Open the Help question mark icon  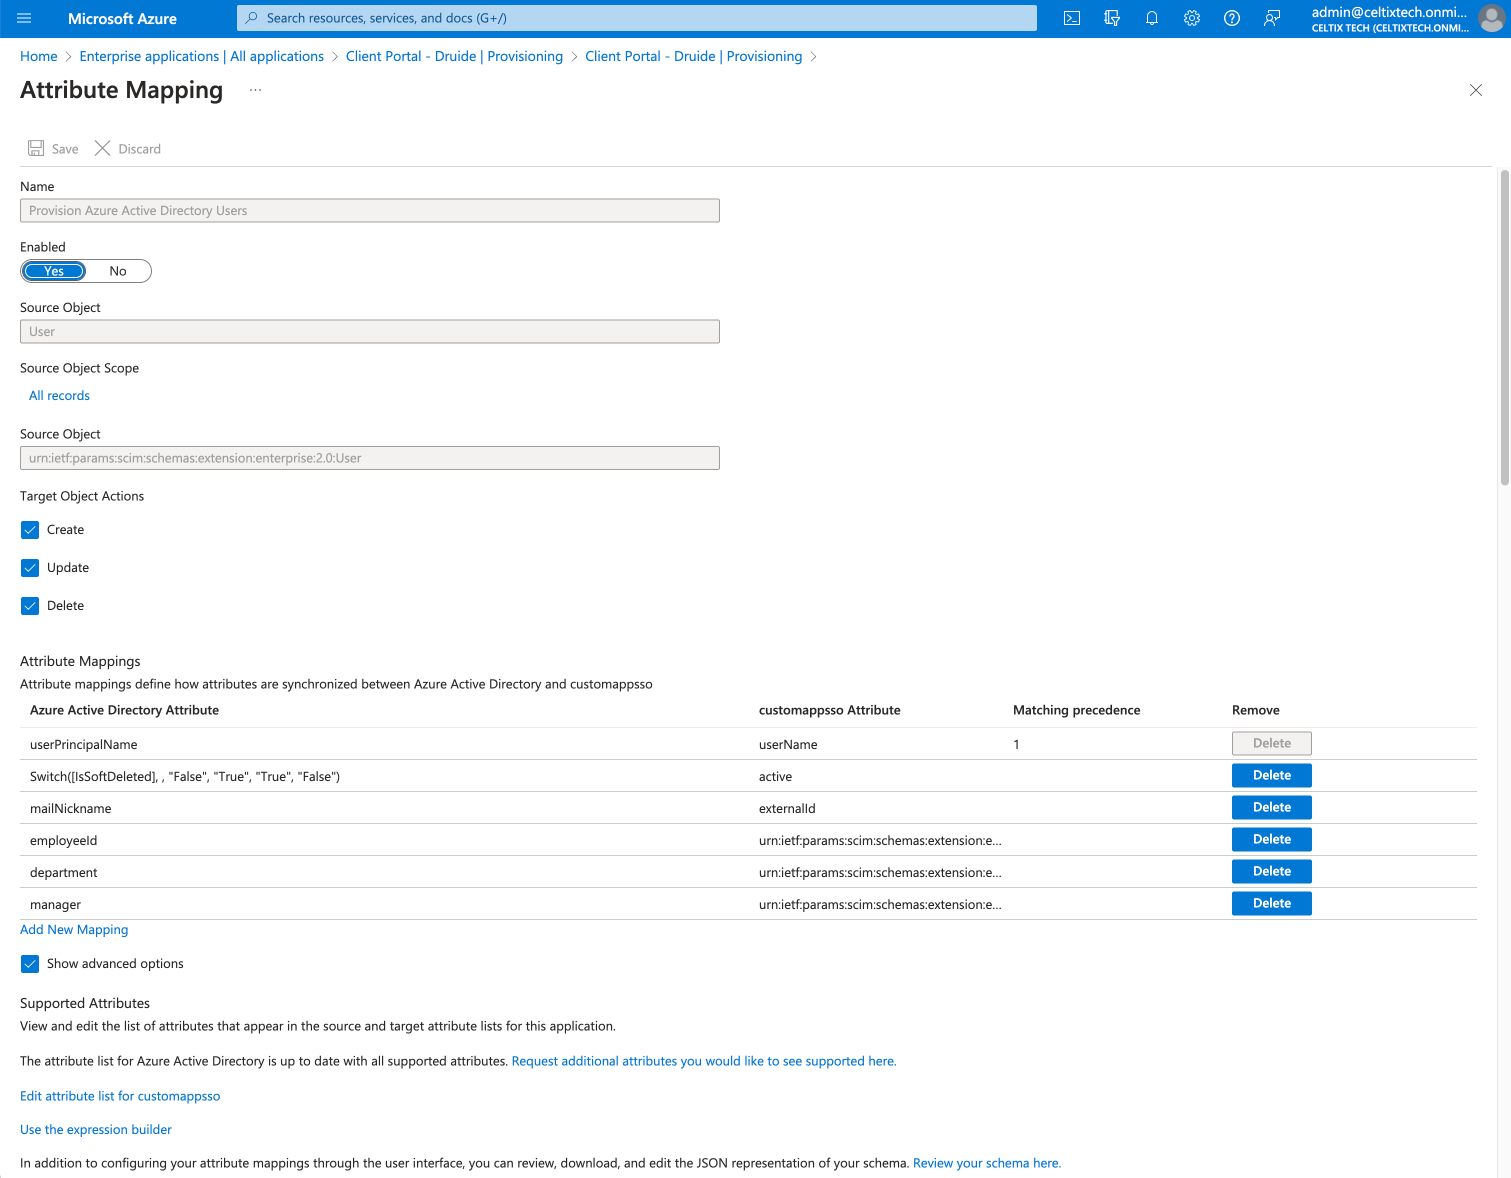pyautogui.click(x=1232, y=18)
